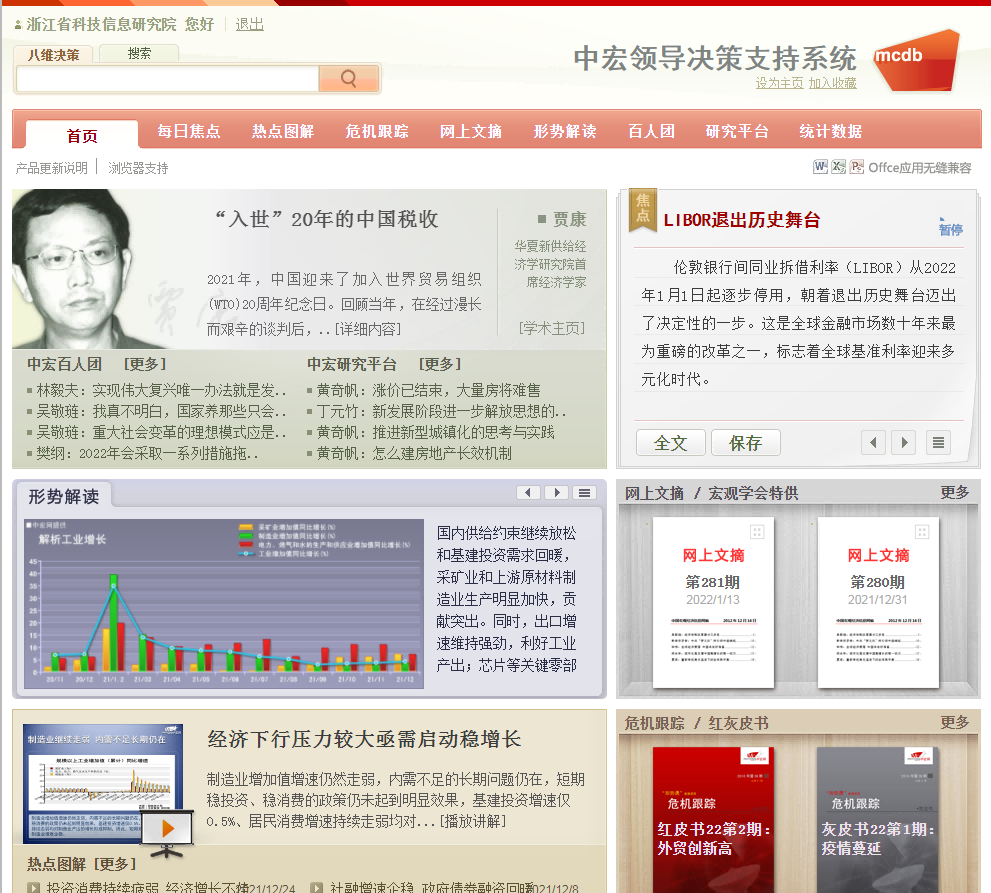This screenshot has height=893, width=991.
Task: Play the economic downturn video lecture
Action: (167, 828)
